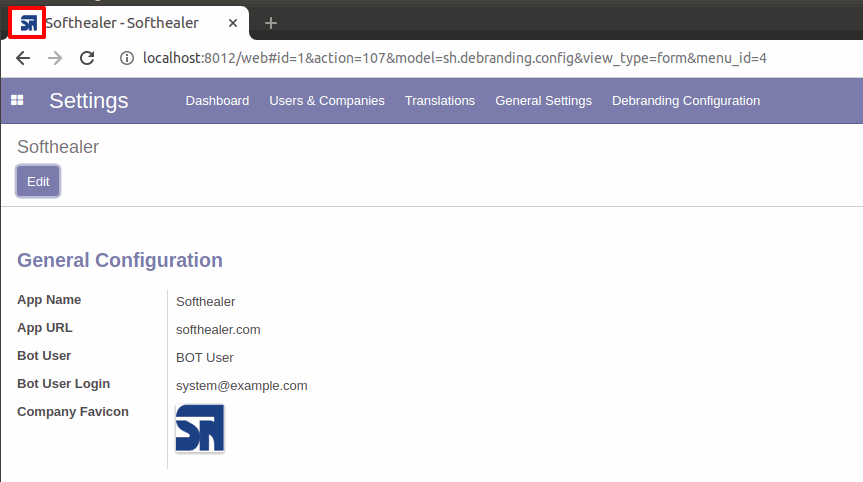This screenshot has height=482, width=863.
Task: Select the Softhealer - Softhealer tab
Action: pos(129,23)
